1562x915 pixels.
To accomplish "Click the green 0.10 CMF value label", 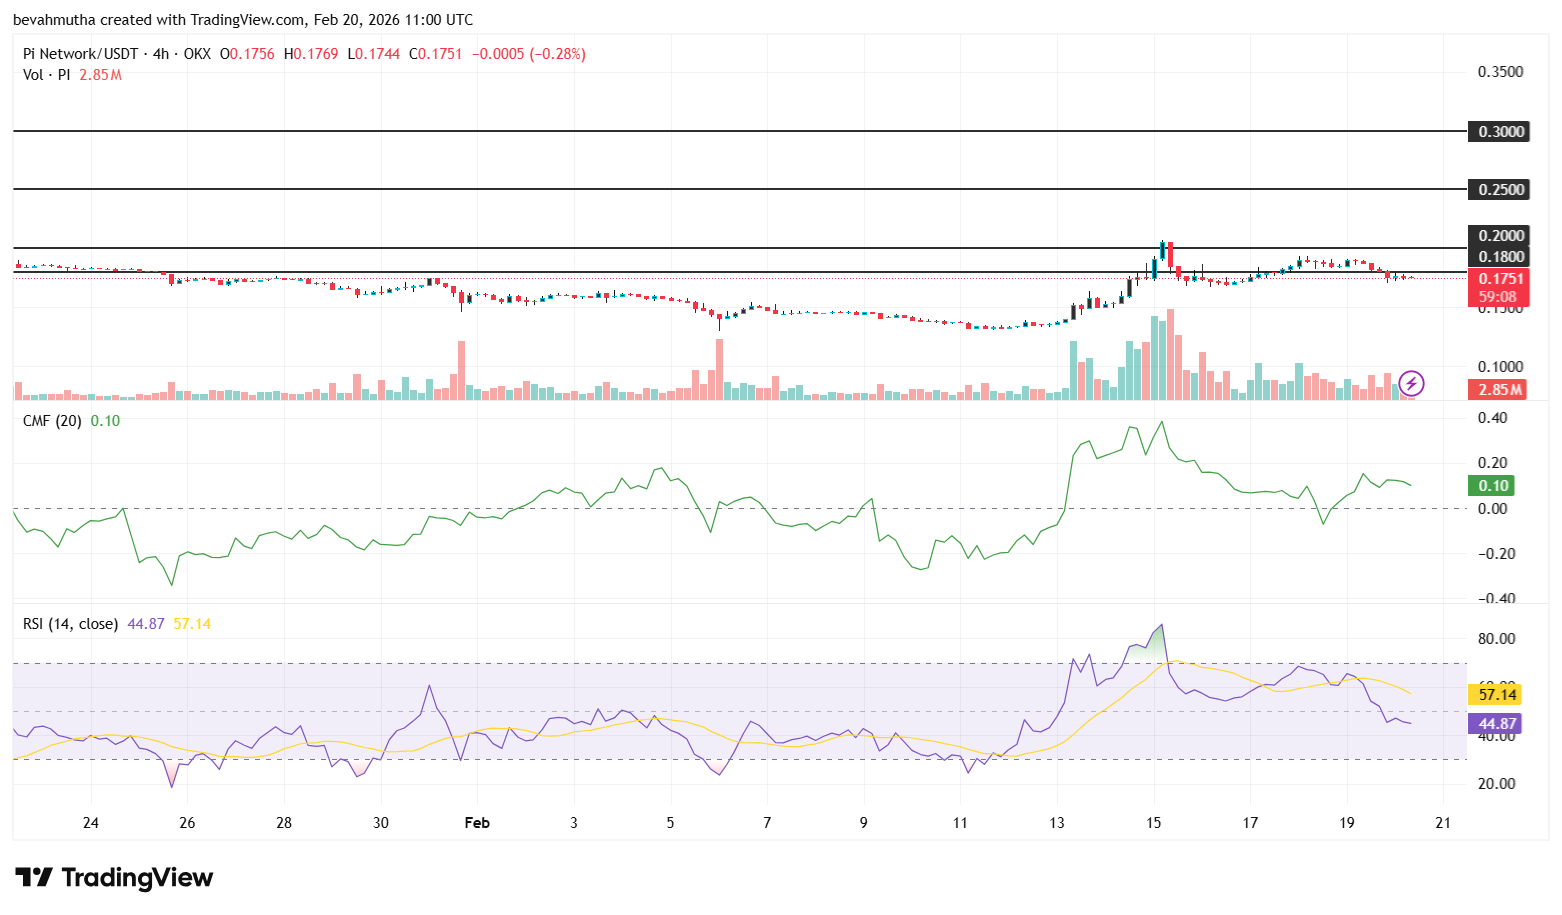I will click(1492, 485).
